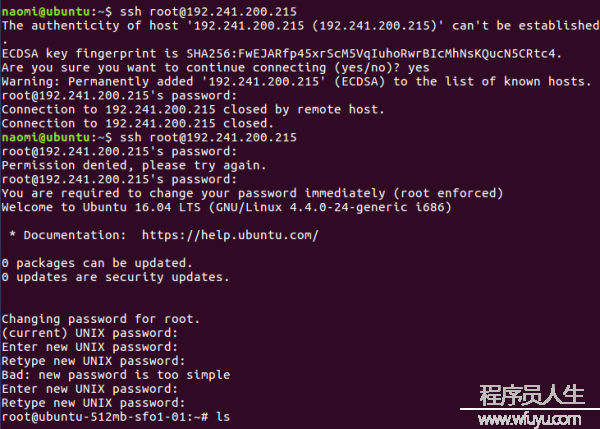Screen dimensions: 600x429
Task: Click the 'Permission denied, please try again' line
Action: tap(134, 165)
